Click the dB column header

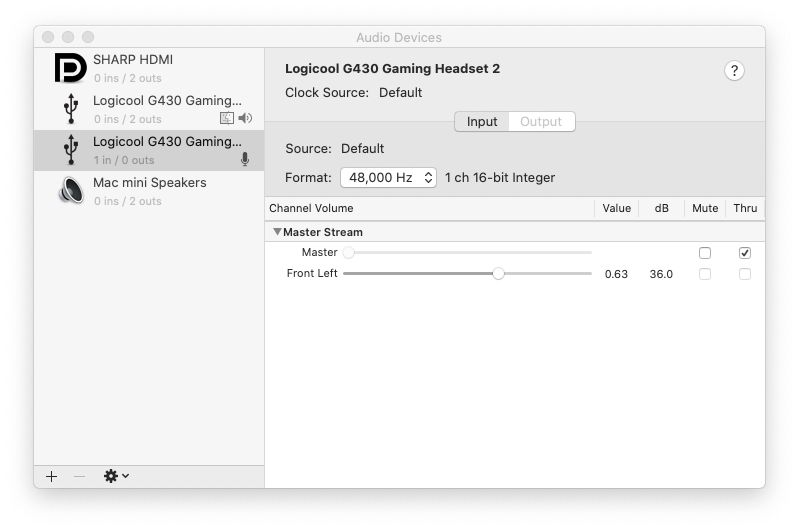click(661, 208)
